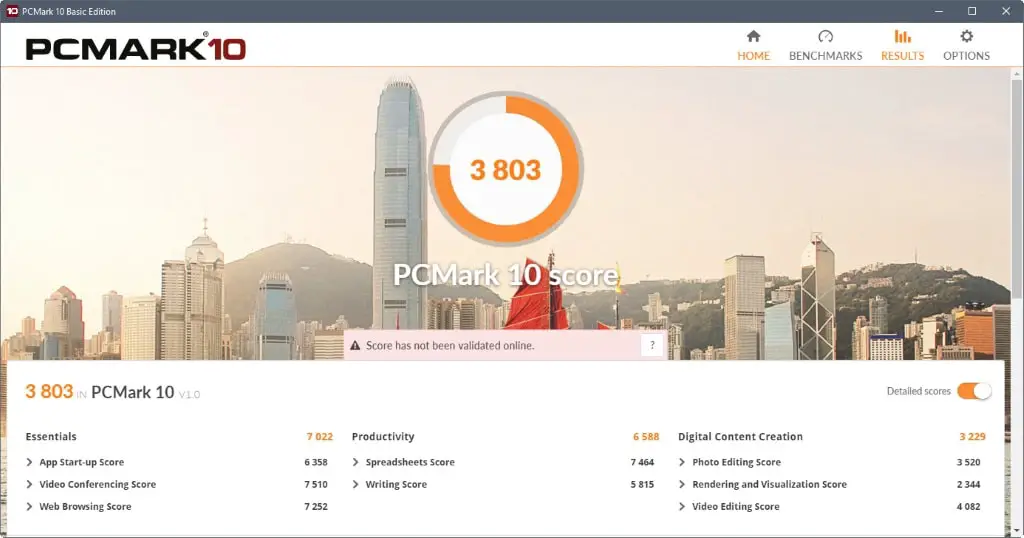Click the question mark help button
1024x538 pixels.
pyautogui.click(x=652, y=345)
